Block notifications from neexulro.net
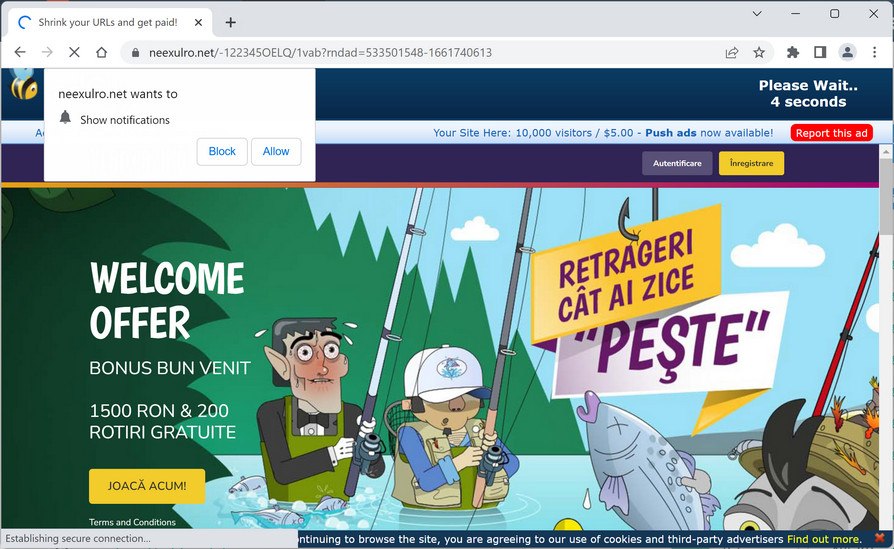Viewport: 894px width, 549px height. pyautogui.click(x=222, y=151)
